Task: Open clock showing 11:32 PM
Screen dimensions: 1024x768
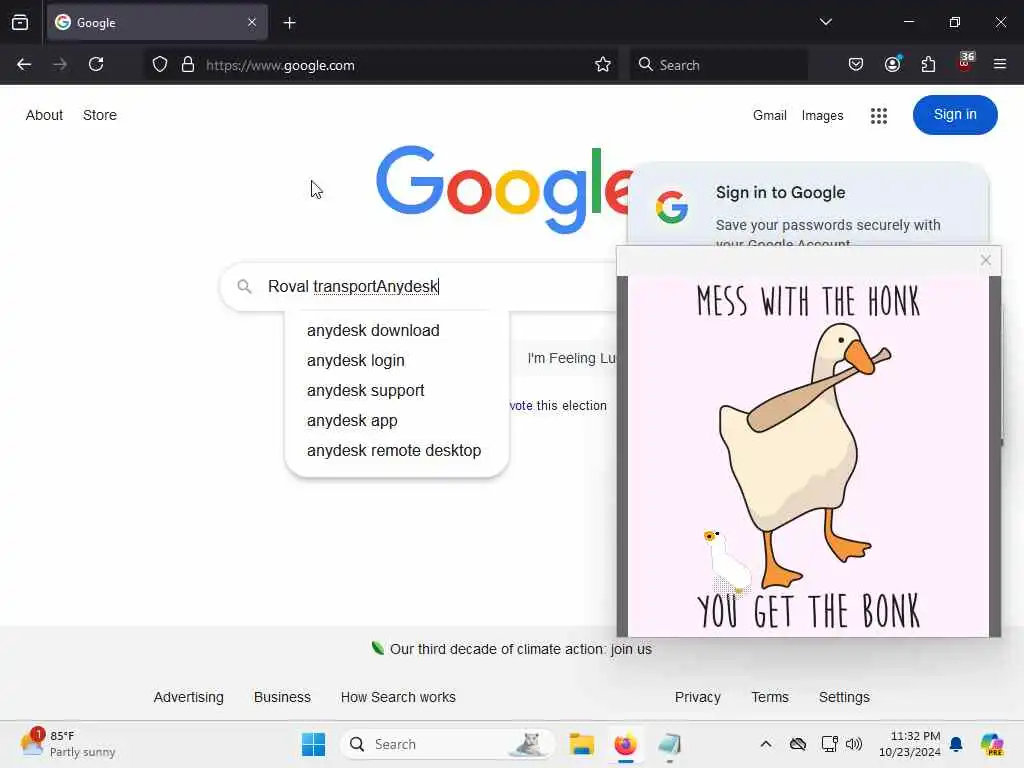Action: coord(910,744)
